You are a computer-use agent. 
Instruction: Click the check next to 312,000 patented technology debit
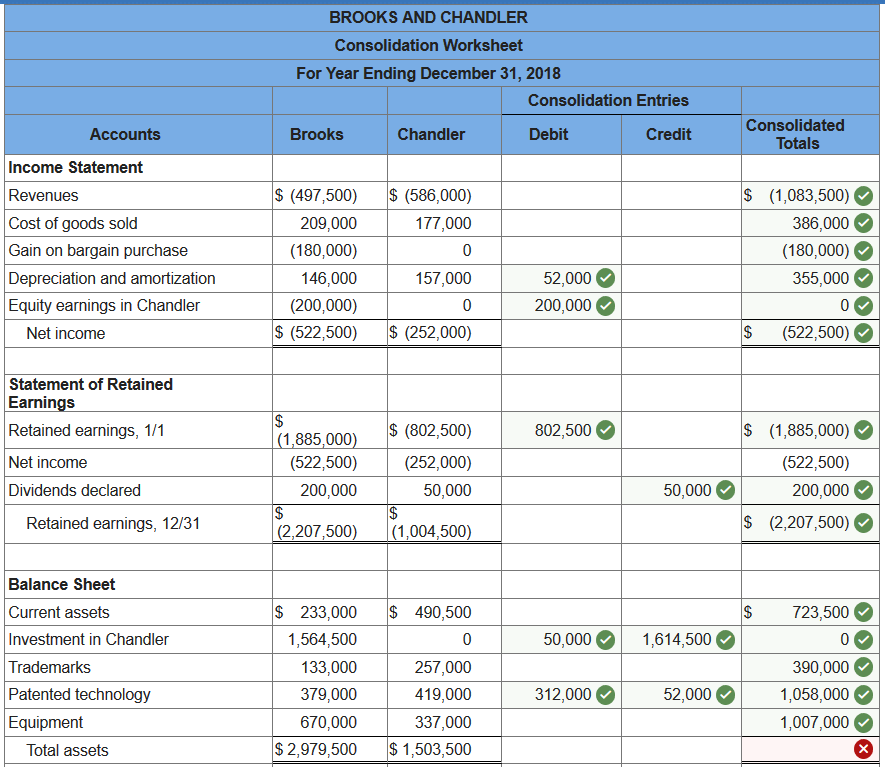[x=606, y=695]
